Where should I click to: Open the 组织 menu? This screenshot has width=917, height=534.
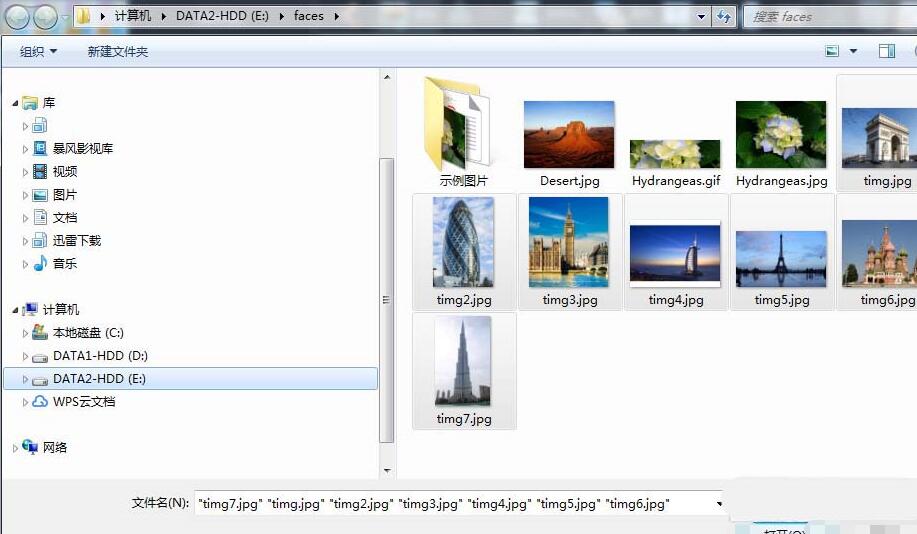[x=38, y=51]
